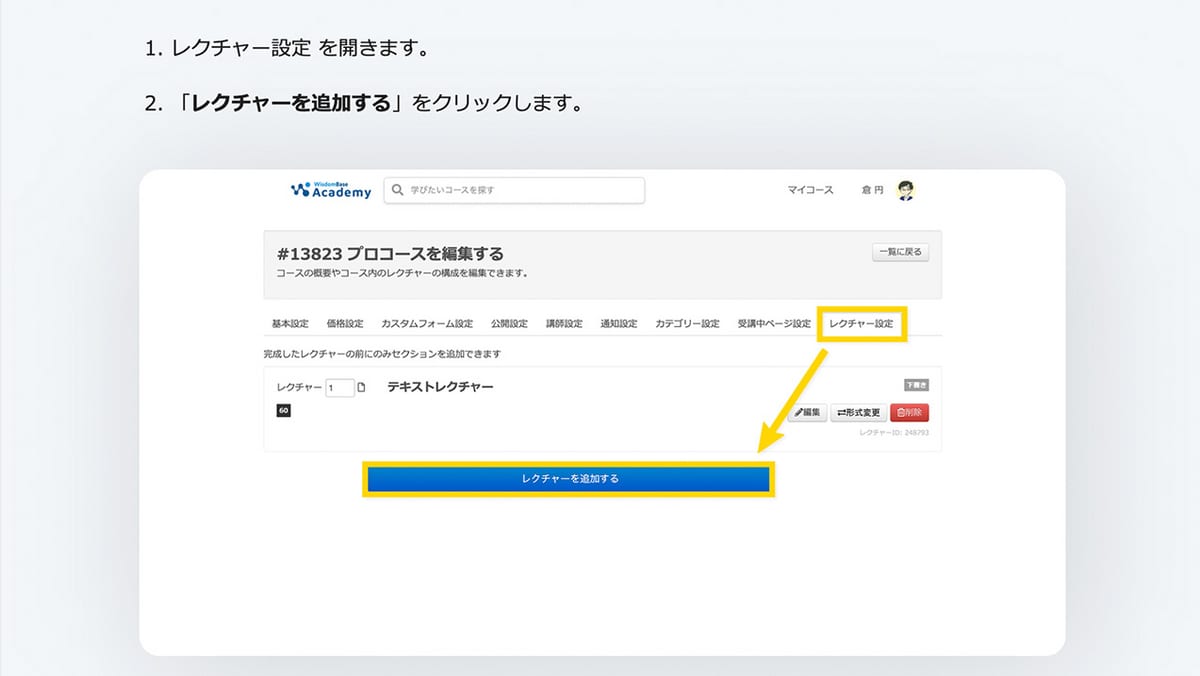Click the レクチャー設定 tab
Viewport: 1200px width, 676px height.
(x=862, y=324)
